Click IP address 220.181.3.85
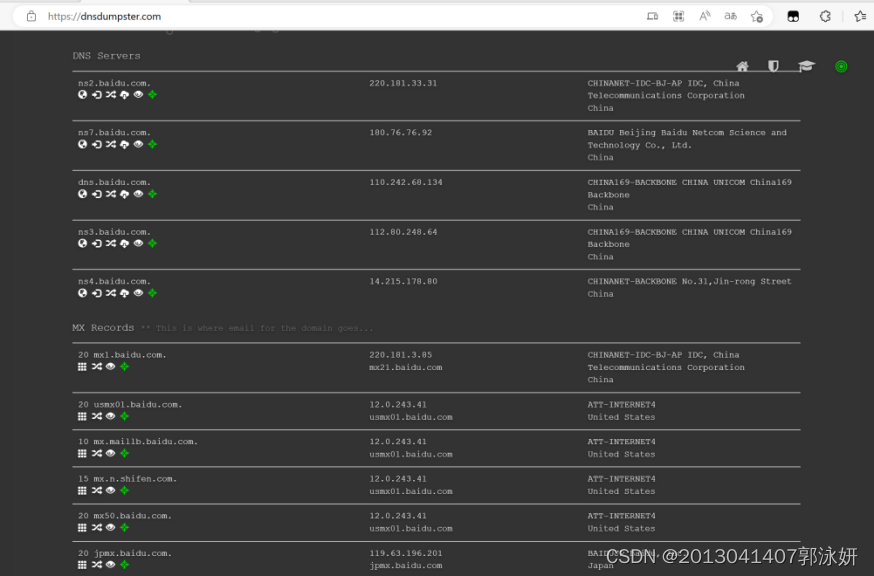Screen dimensions: 874x576 pyautogui.click(x=401, y=355)
